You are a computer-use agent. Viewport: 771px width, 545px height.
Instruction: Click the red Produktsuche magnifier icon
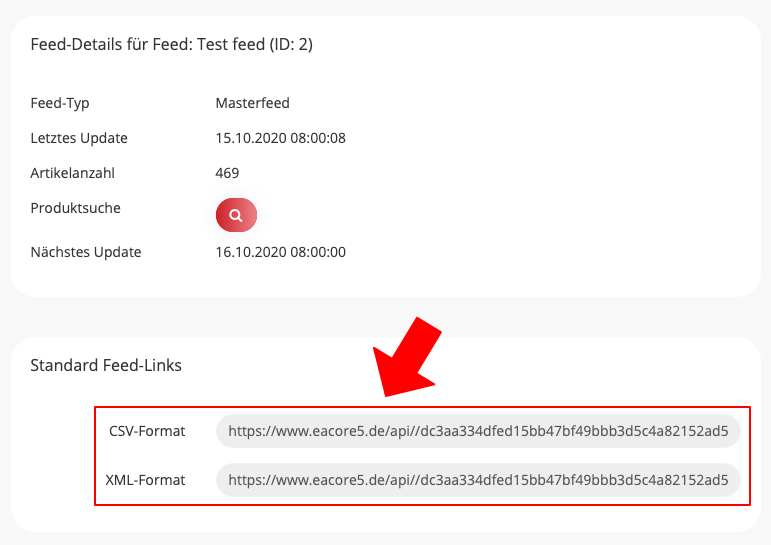(x=236, y=215)
